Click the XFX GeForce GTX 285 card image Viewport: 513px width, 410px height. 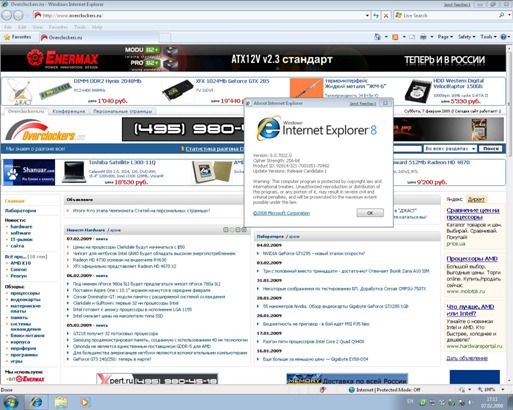pos(177,90)
